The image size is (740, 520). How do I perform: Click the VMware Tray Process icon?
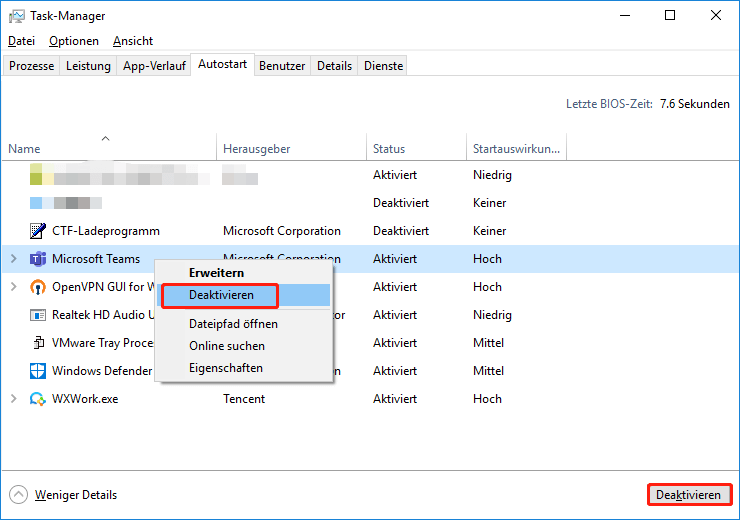39,343
